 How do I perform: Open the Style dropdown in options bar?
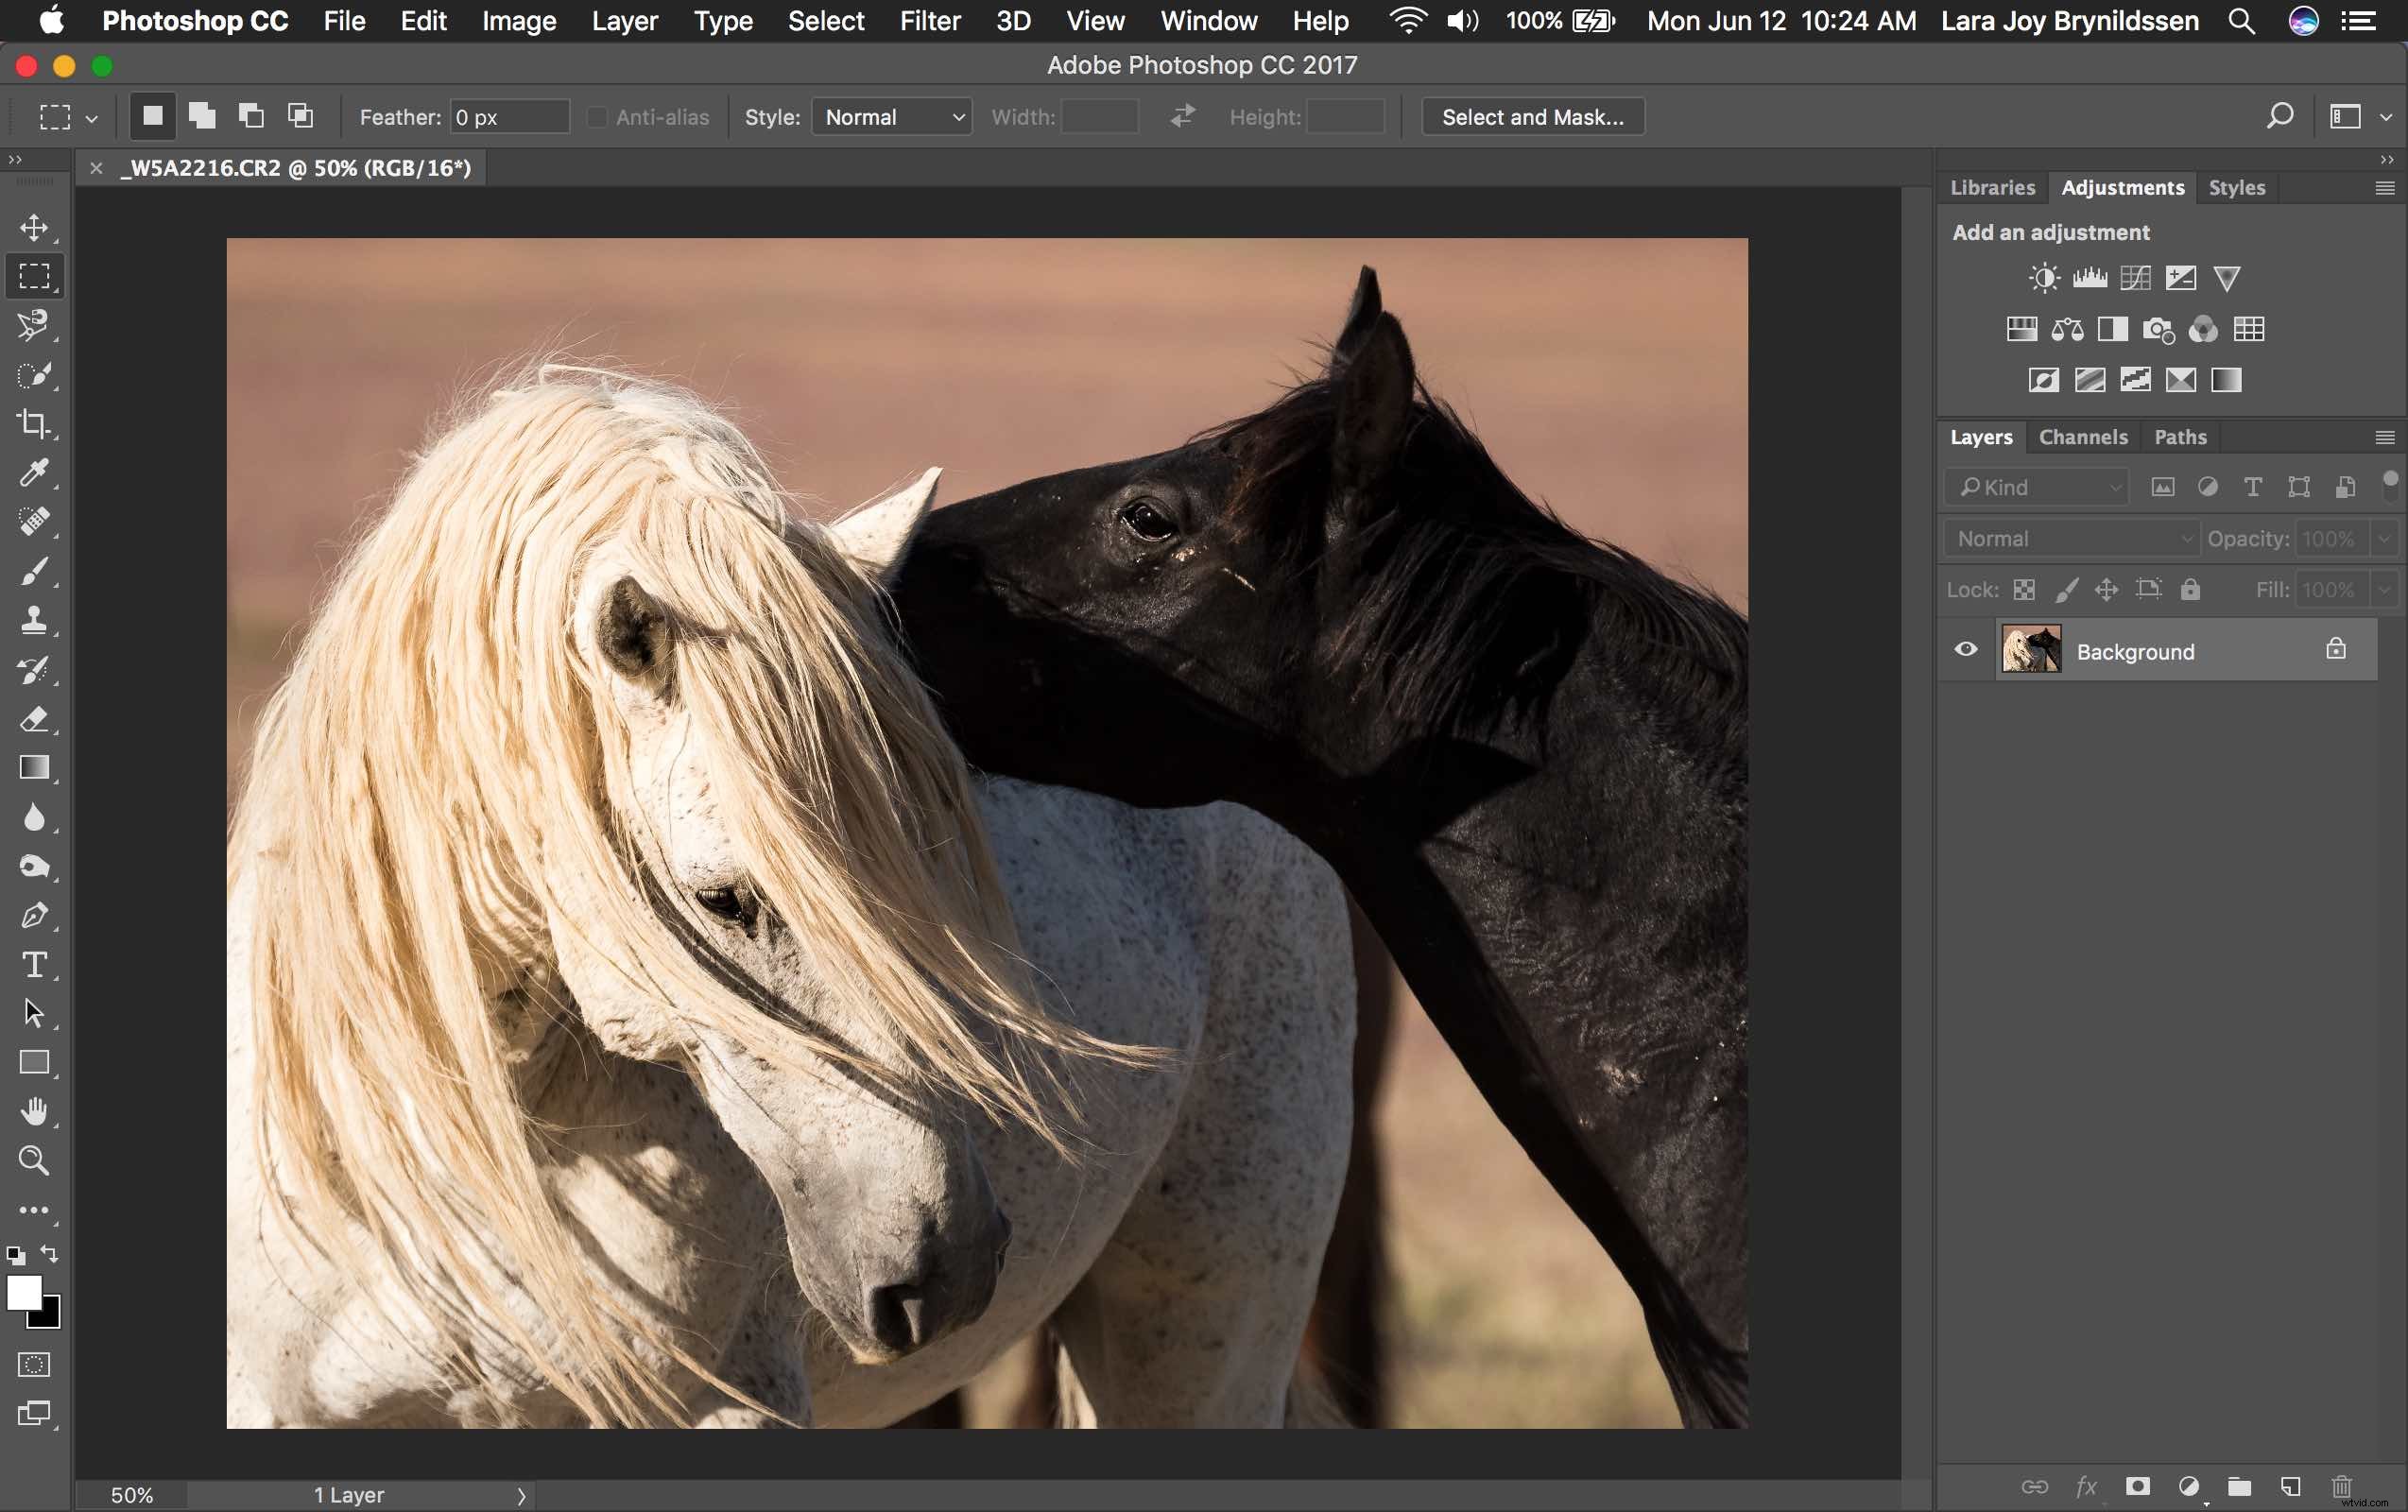click(x=890, y=116)
